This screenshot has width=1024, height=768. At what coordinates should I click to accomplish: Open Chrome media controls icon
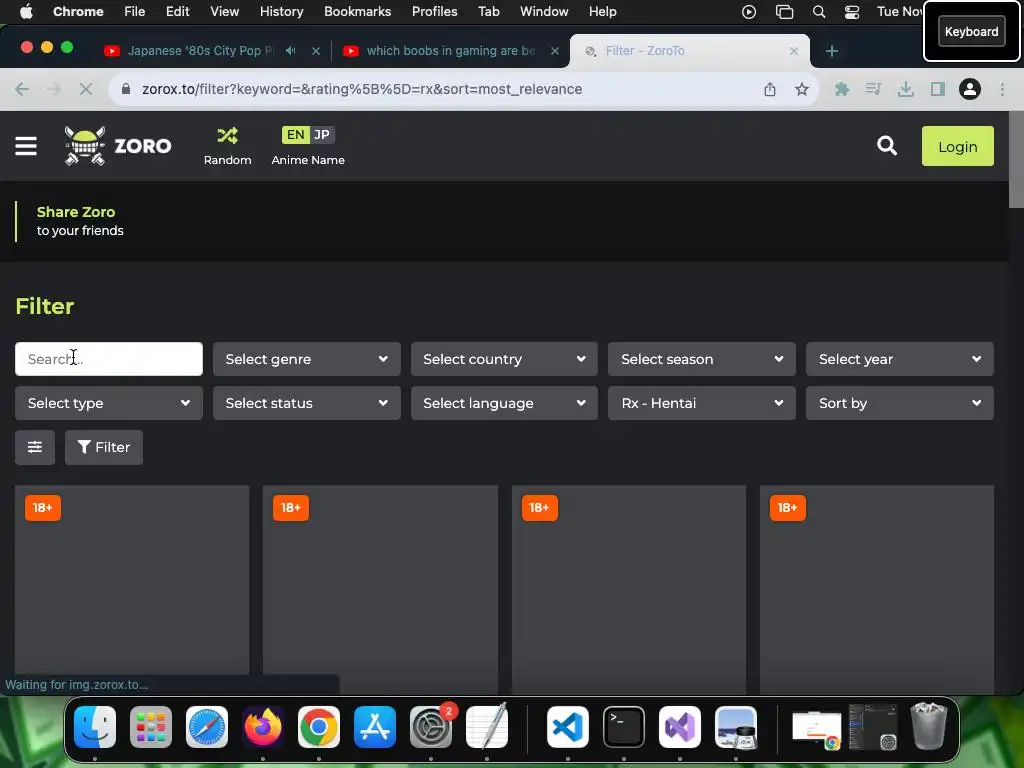tap(873, 89)
